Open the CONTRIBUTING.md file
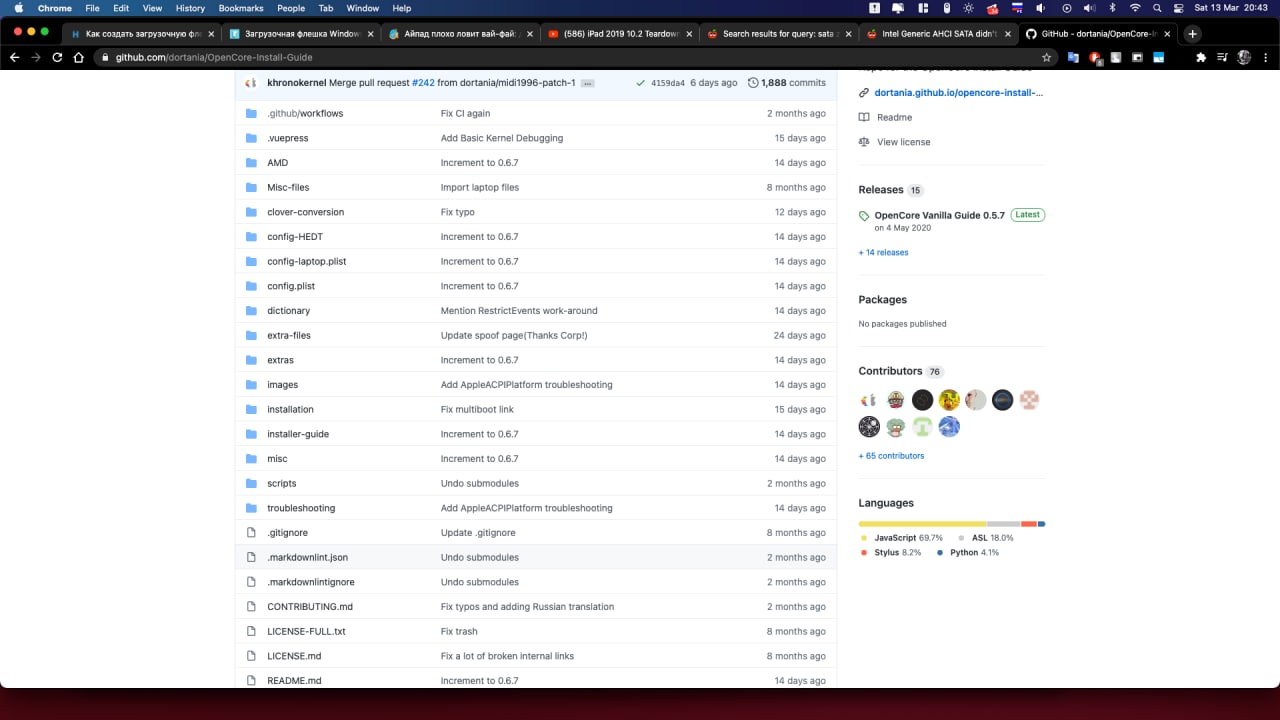1280x720 pixels. [310, 606]
